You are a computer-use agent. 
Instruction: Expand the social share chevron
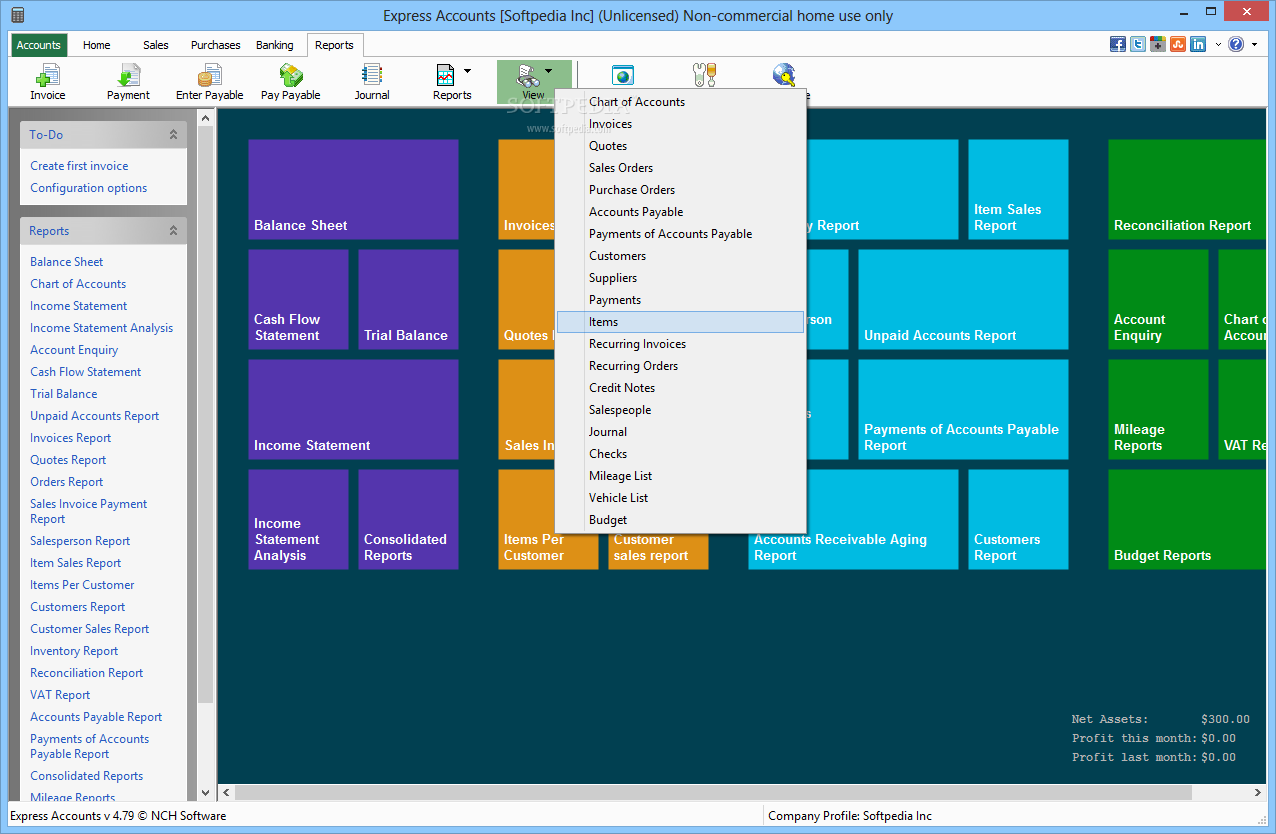tap(1217, 45)
